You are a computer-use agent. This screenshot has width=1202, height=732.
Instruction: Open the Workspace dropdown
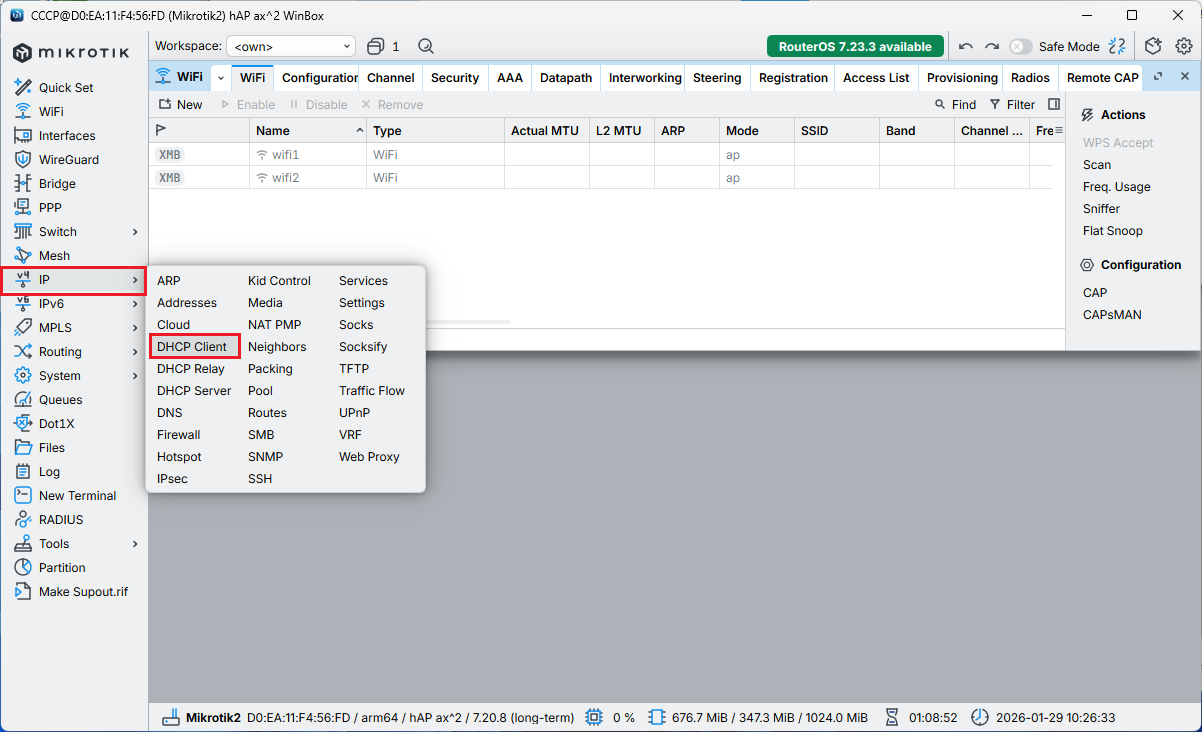coord(291,46)
